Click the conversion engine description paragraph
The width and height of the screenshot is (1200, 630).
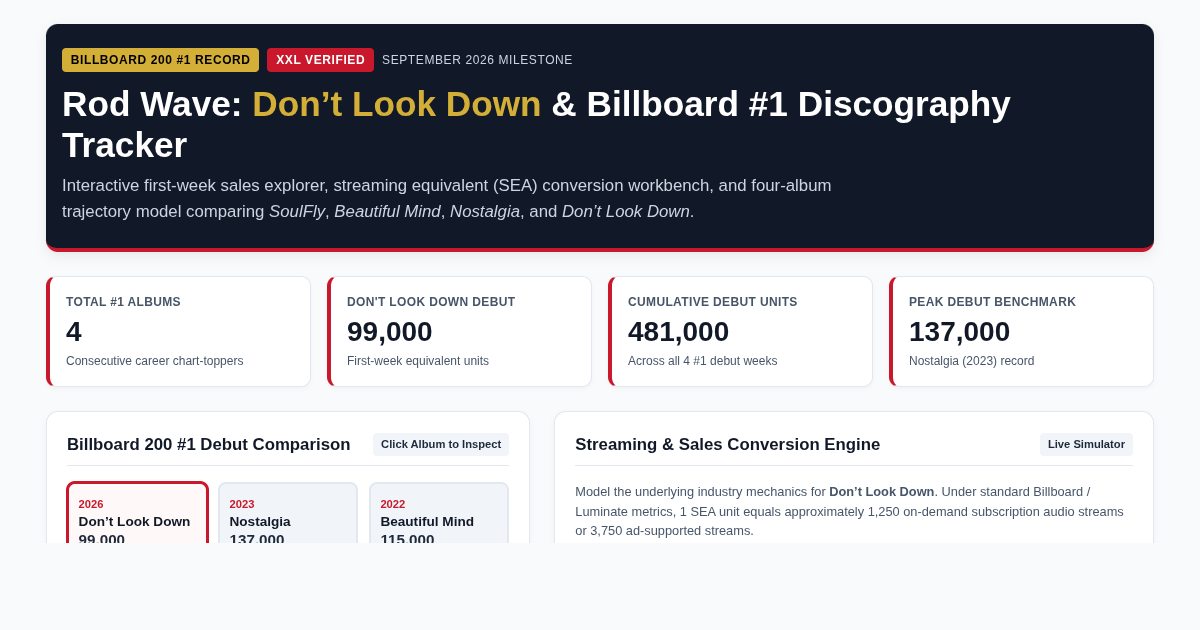851,511
